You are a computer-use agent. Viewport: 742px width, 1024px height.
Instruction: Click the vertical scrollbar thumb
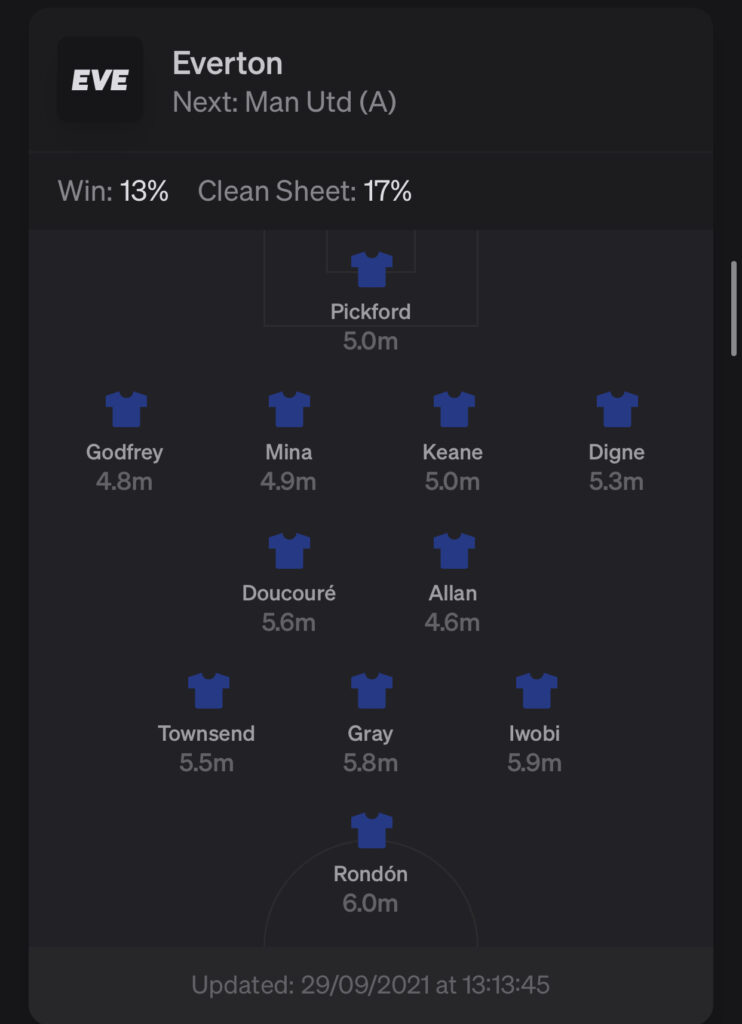pos(734,308)
